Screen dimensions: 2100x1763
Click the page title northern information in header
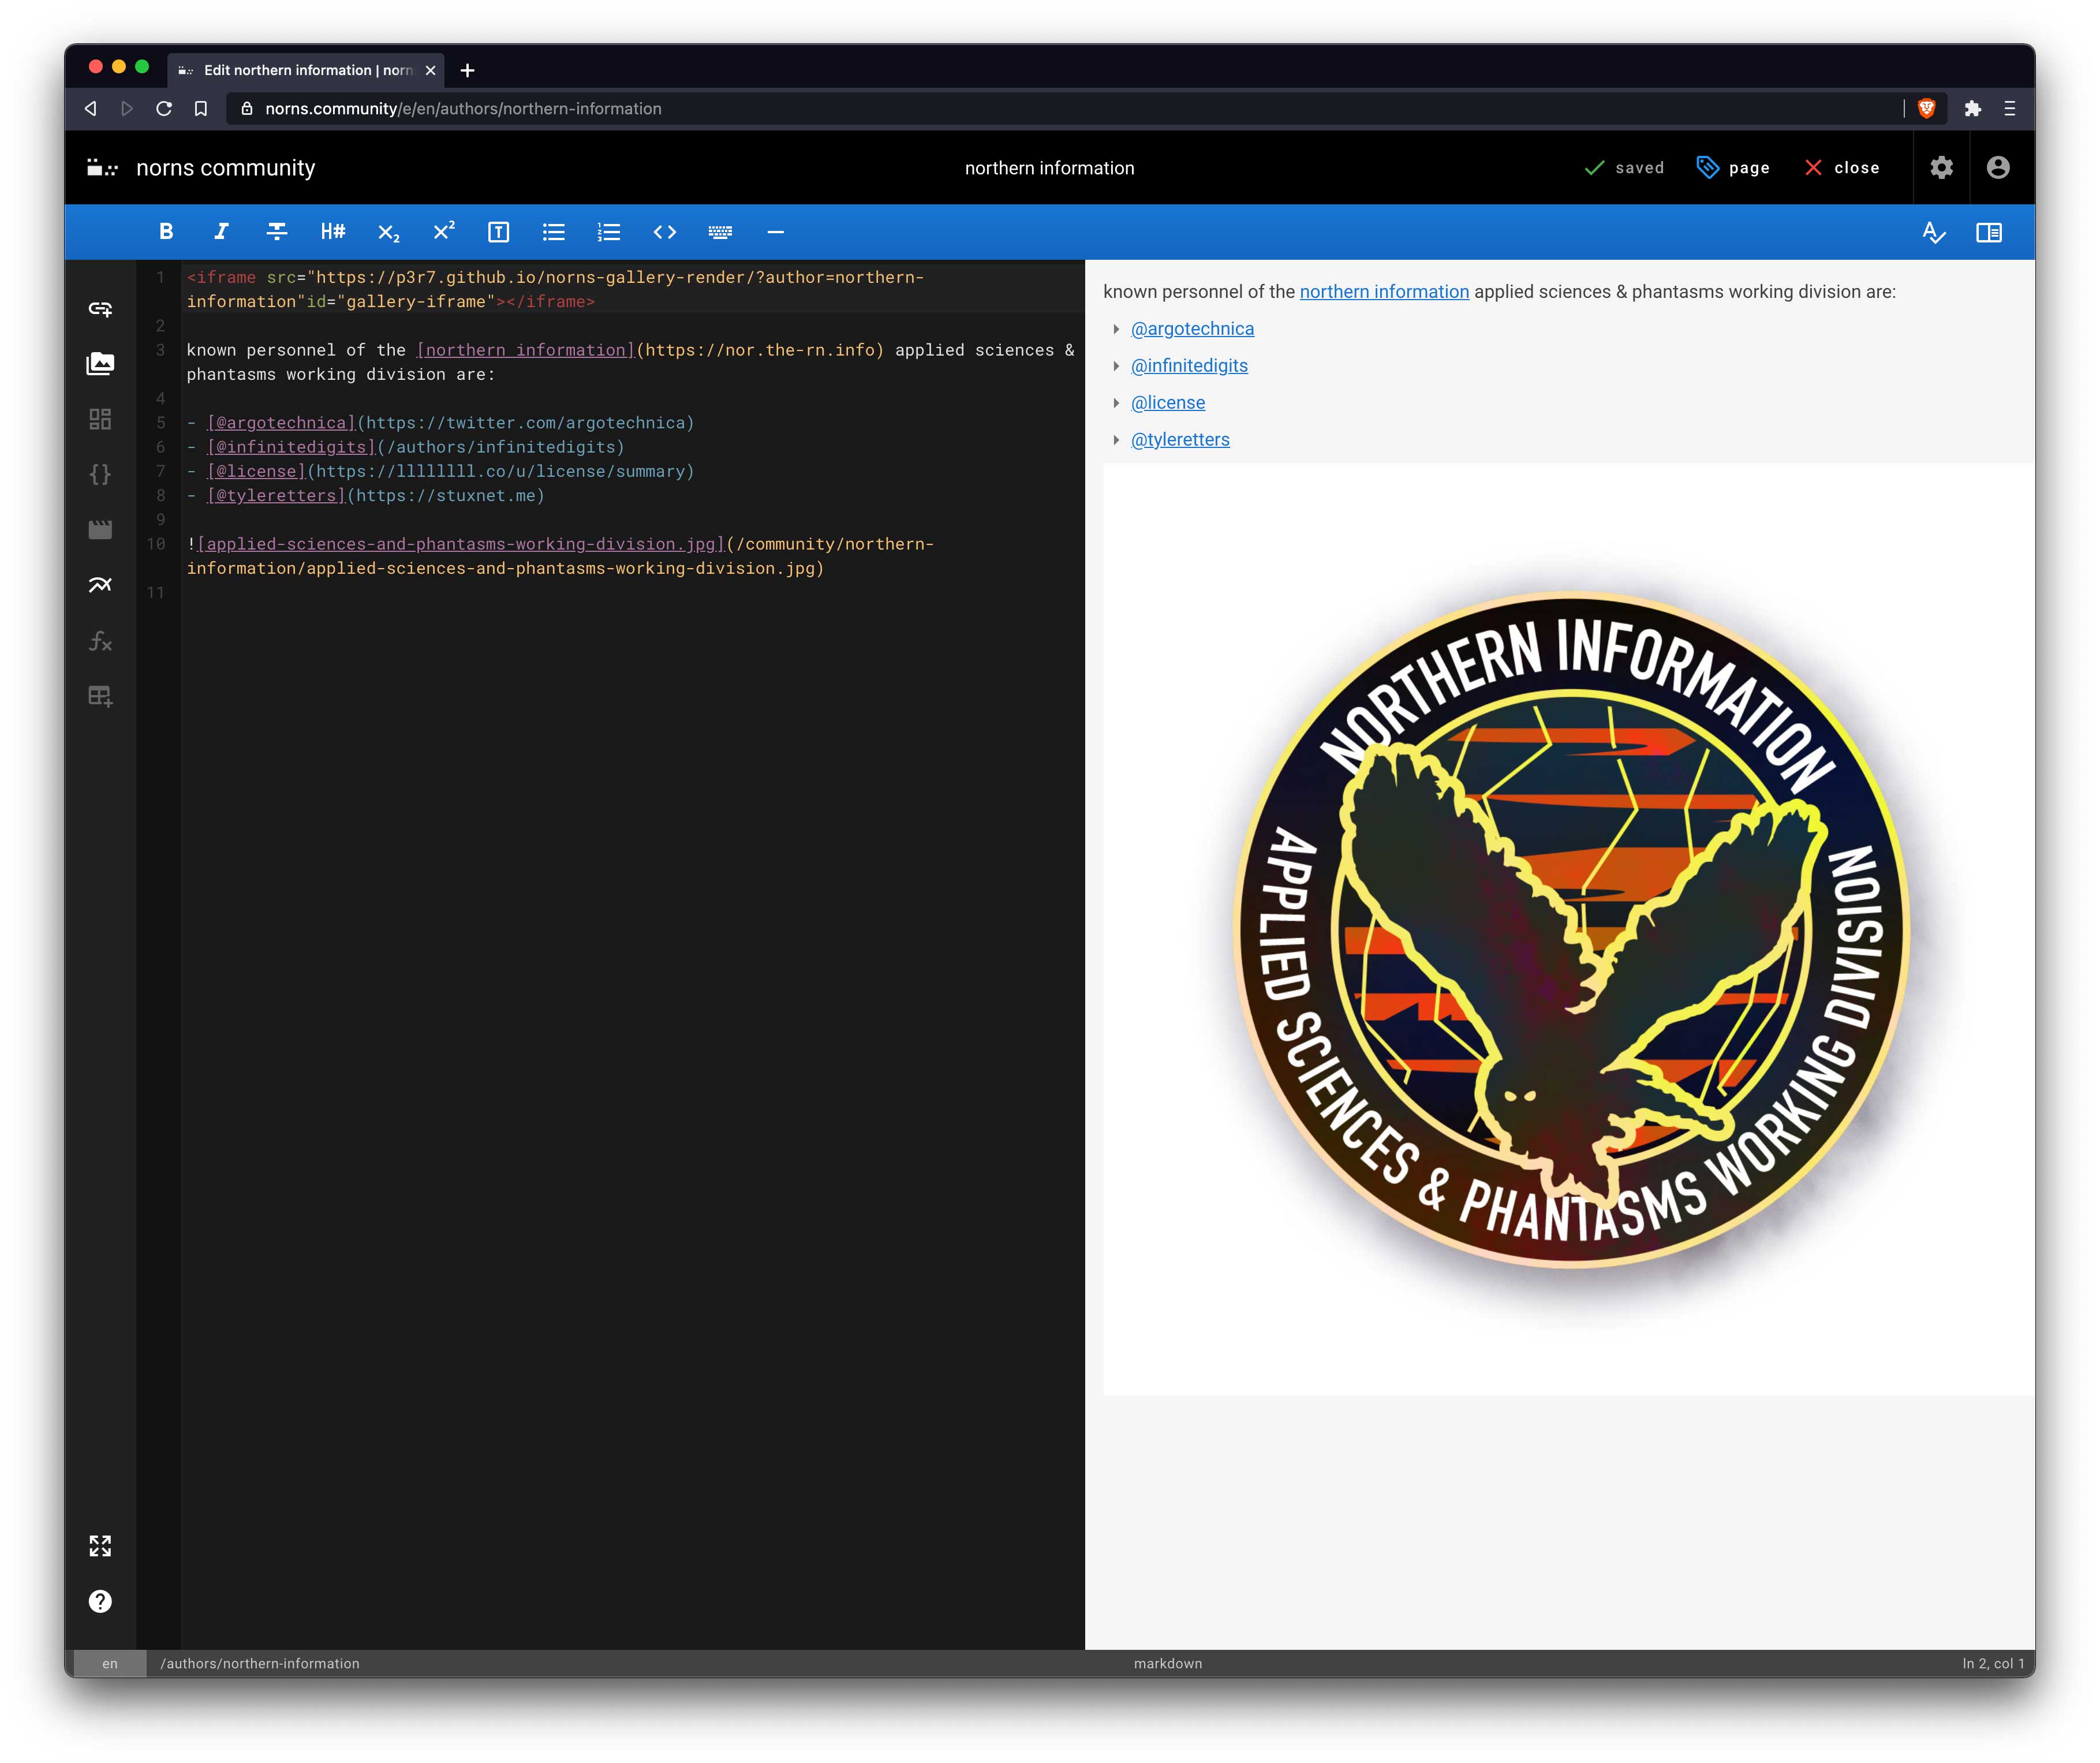[1049, 168]
